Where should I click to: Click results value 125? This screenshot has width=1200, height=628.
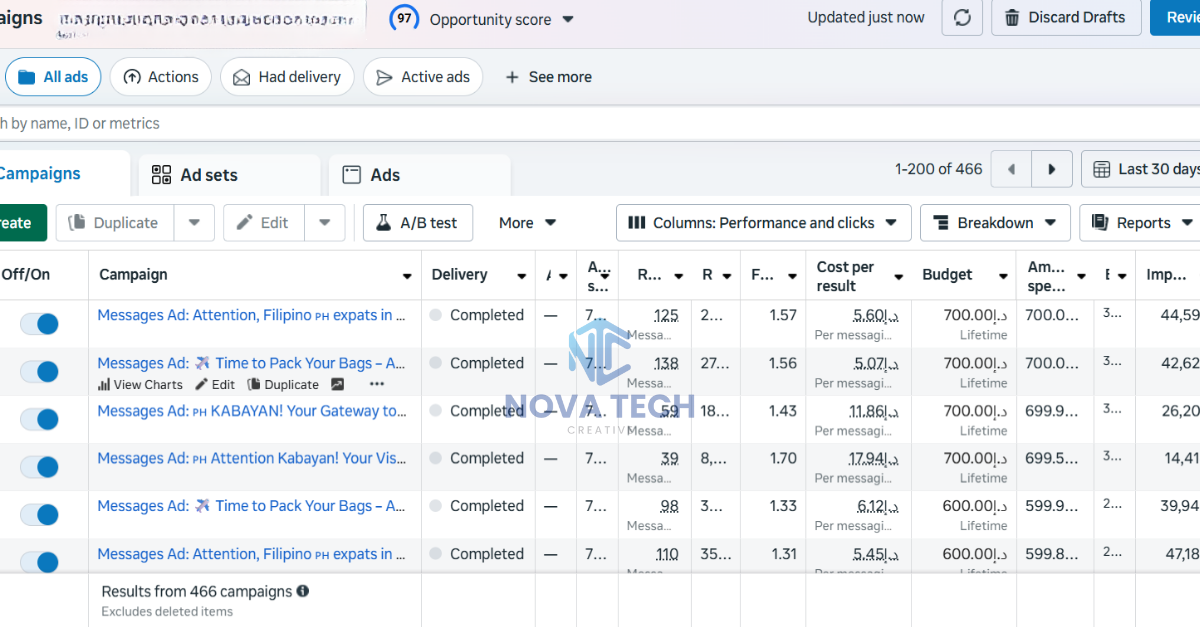(x=666, y=315)
